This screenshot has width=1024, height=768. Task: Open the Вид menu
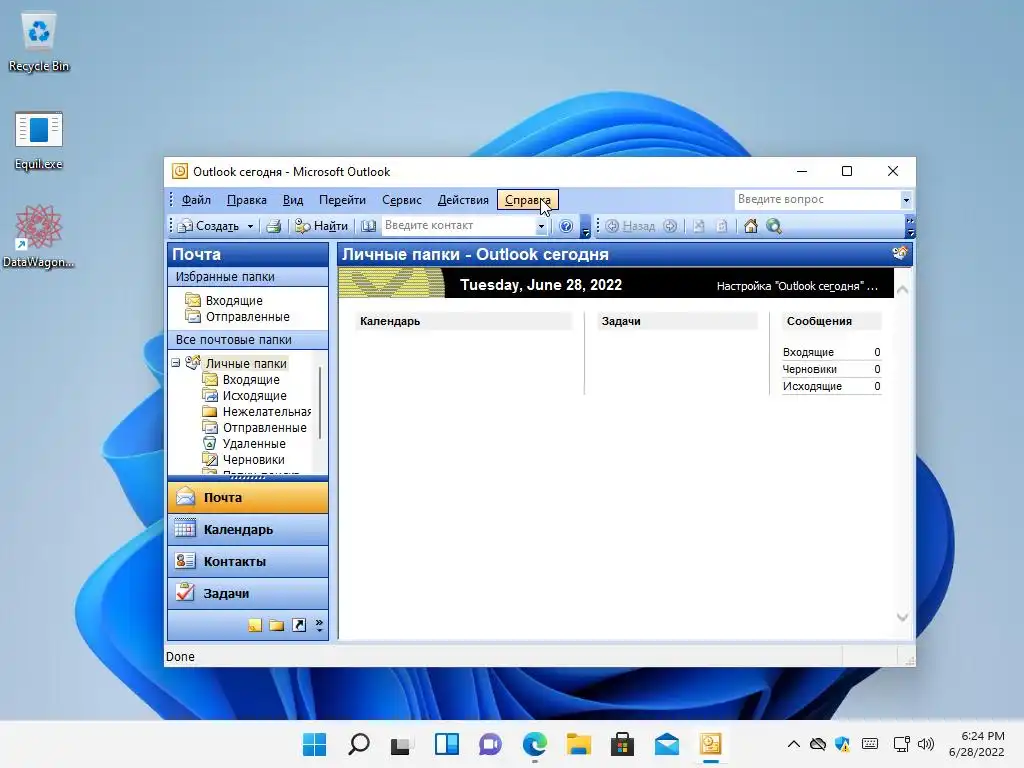pyautogui.click(x=293, y=200)
